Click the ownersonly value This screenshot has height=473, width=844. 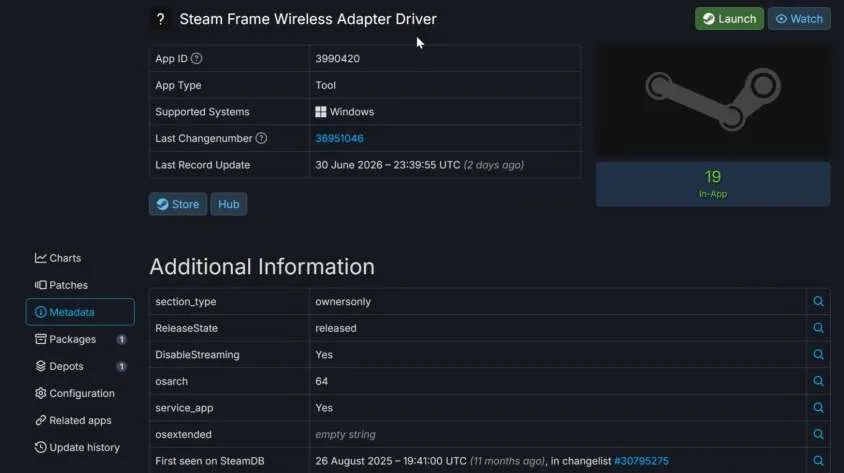point(343,301)
